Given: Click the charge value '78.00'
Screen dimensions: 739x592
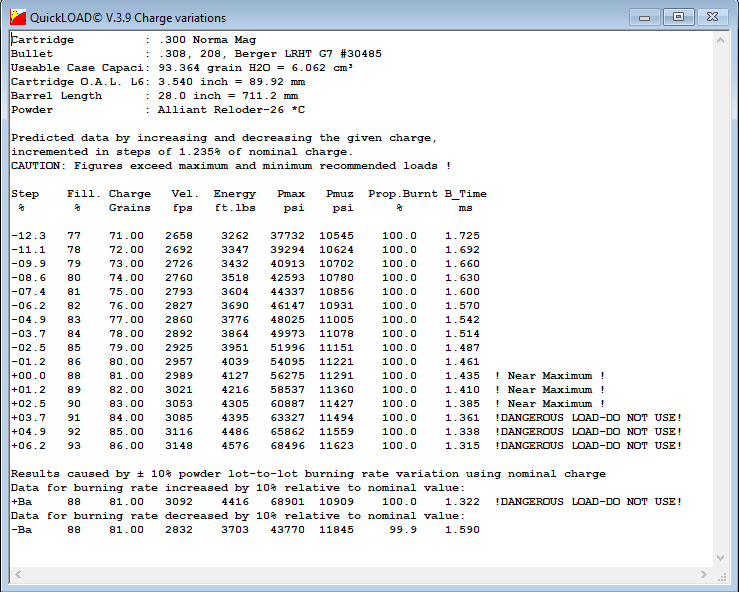Looking at the screenshot, I should (126, 334).
